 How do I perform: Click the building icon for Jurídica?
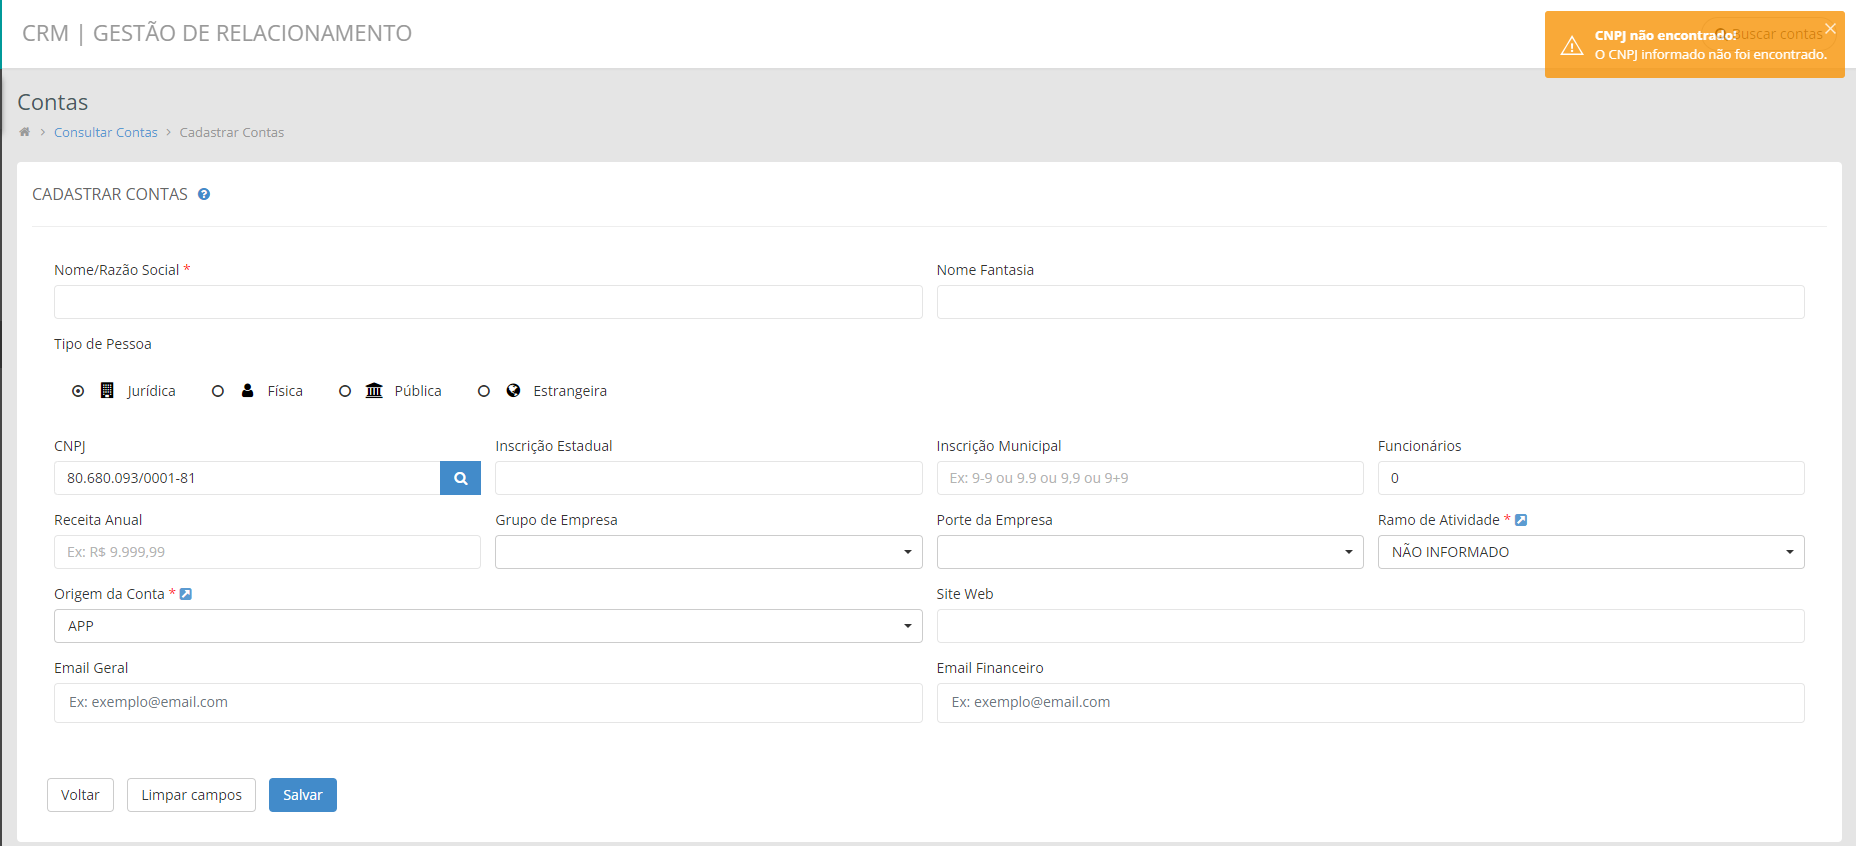107,390
